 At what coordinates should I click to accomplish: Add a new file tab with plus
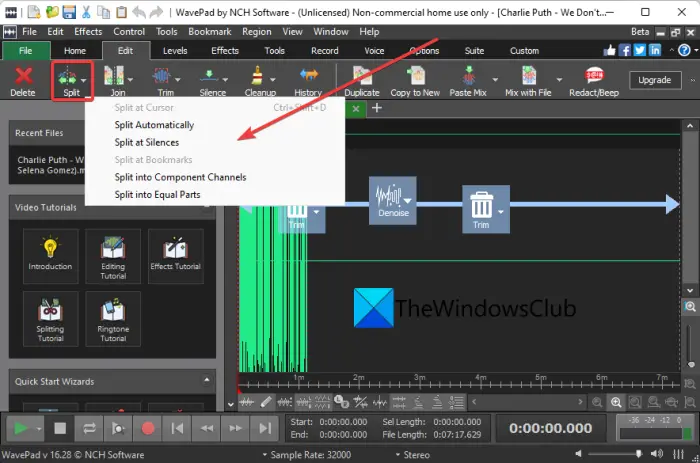pos(377,108)
